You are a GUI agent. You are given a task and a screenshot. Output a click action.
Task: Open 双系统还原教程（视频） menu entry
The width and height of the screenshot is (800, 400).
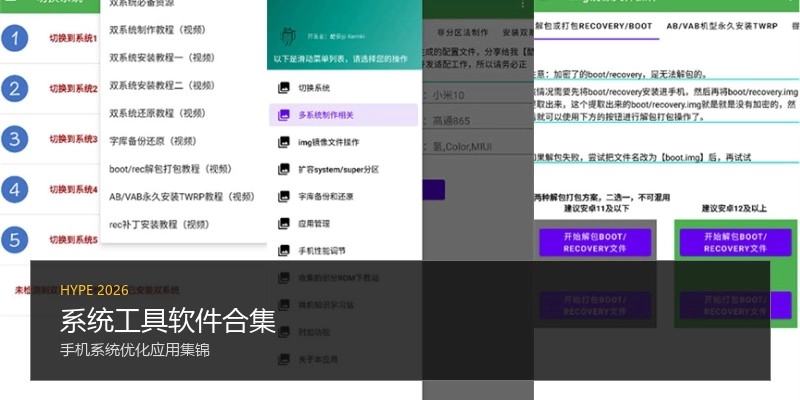(158, 113)
